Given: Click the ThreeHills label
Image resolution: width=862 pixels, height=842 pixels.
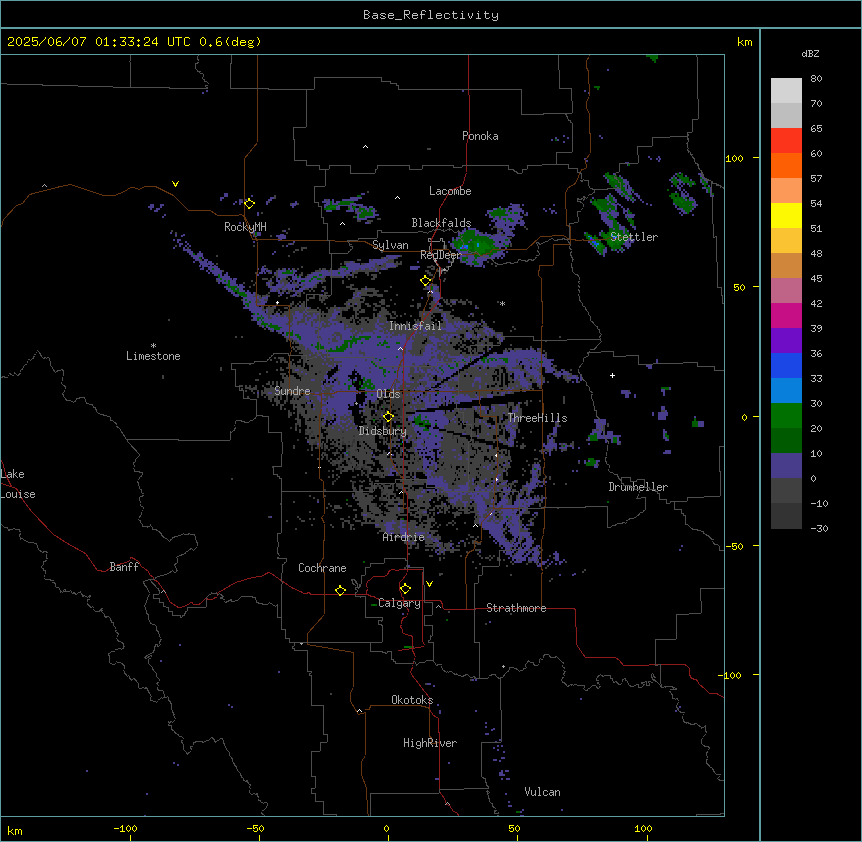Looking at the screenshot, I should [x=537, y=418].
